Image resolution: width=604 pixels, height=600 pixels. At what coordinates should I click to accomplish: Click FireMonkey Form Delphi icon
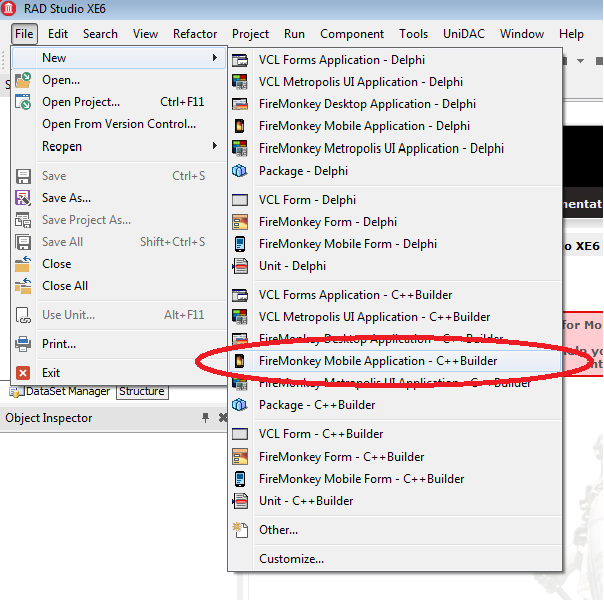[240, 222]
